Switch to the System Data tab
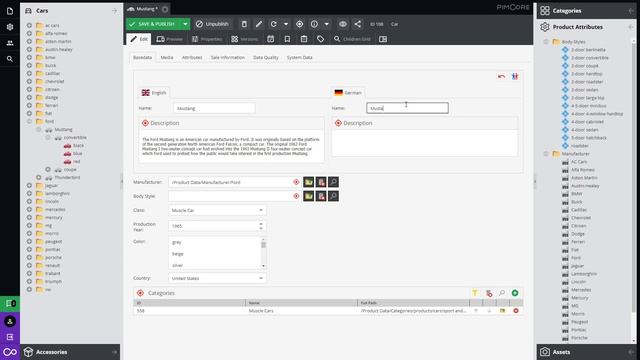This screenshot has height=360, width=640. pyautogui.click(x=299, y=58)
